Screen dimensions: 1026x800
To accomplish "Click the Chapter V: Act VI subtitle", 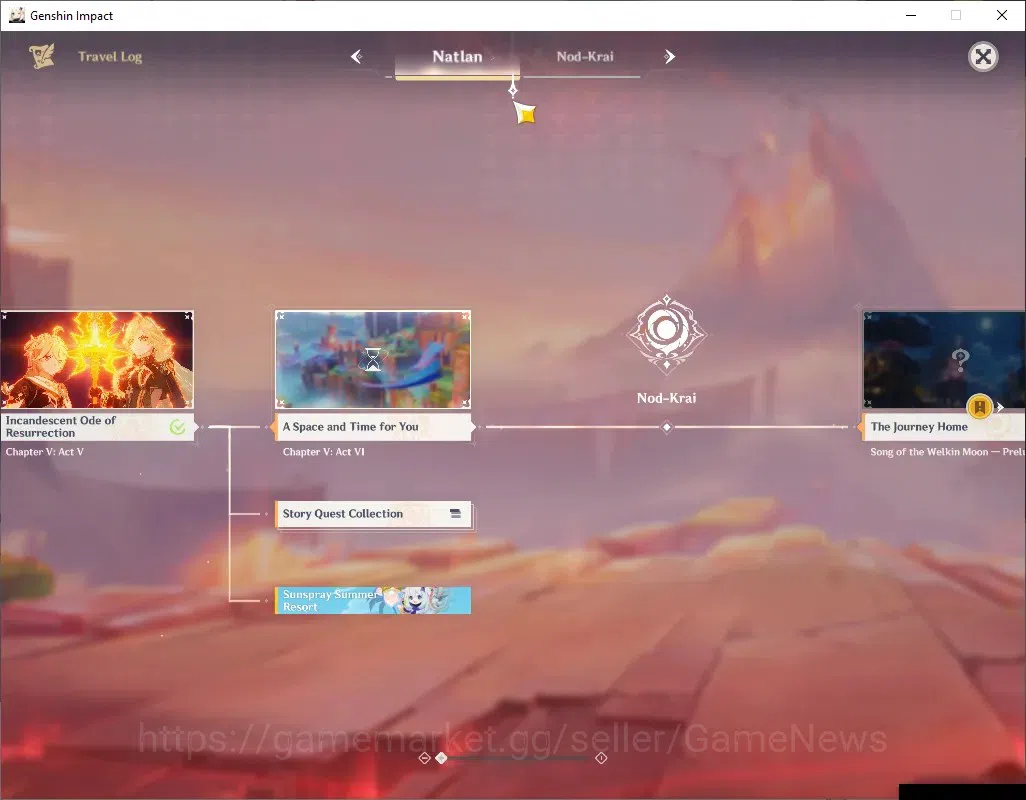I will tap(323, 452).
